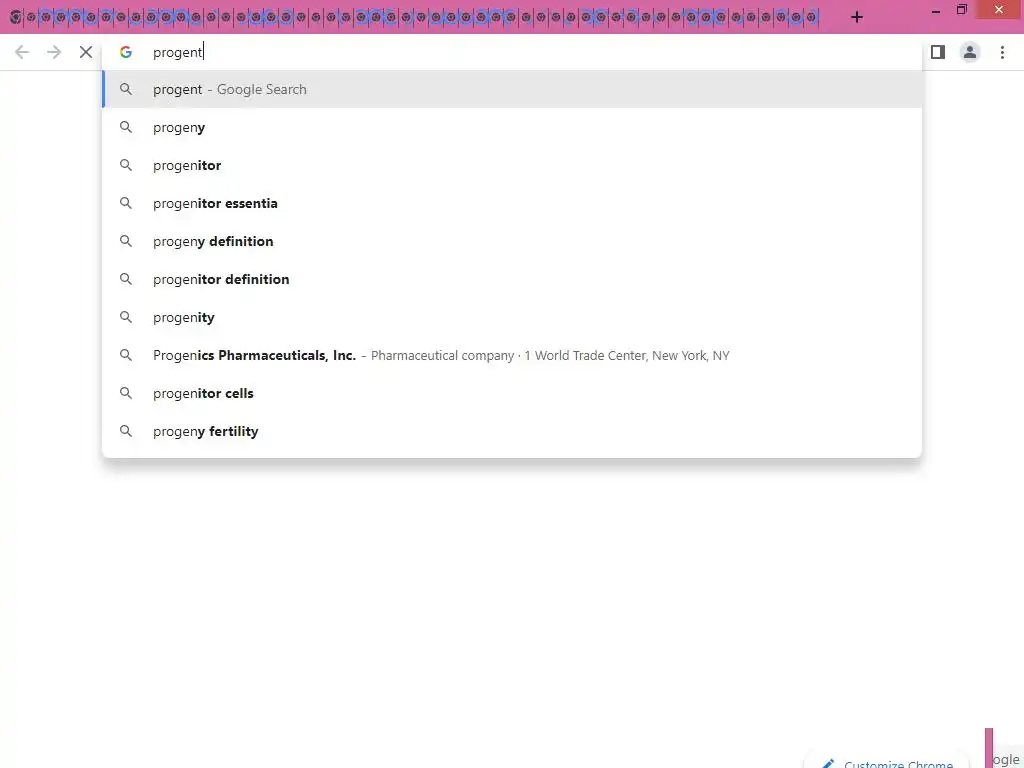Click the first Chrome tab
The image size is (1024, 768).
tap(16, 17)
